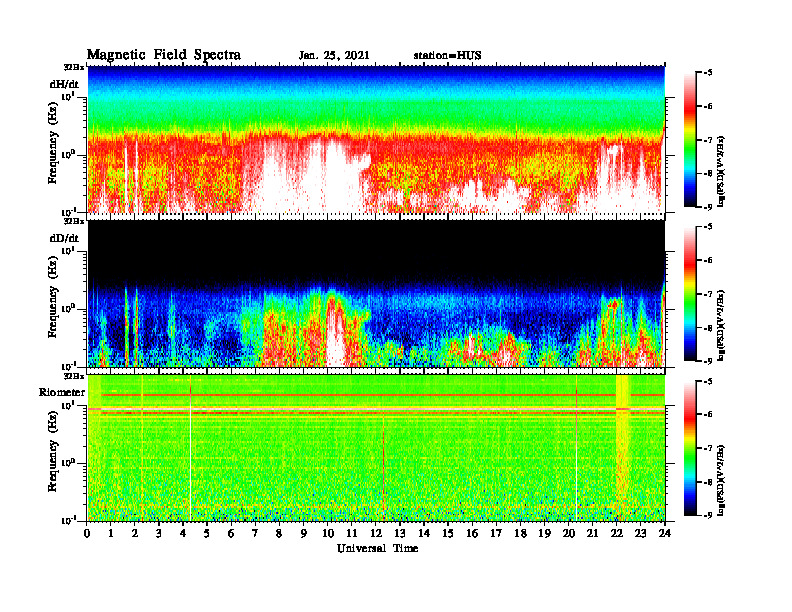Click the "dD/dt" panel label
The width and height of the screenshot is (792, 612).
tap(64, 238)
